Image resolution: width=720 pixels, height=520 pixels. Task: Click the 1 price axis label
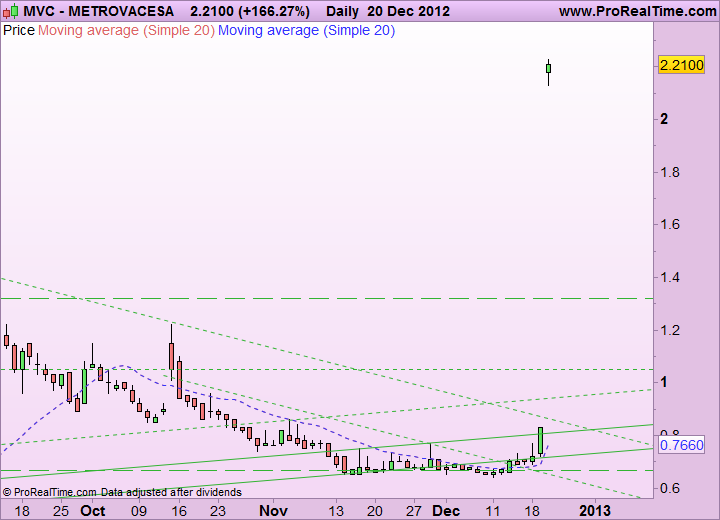pos(664,382)
